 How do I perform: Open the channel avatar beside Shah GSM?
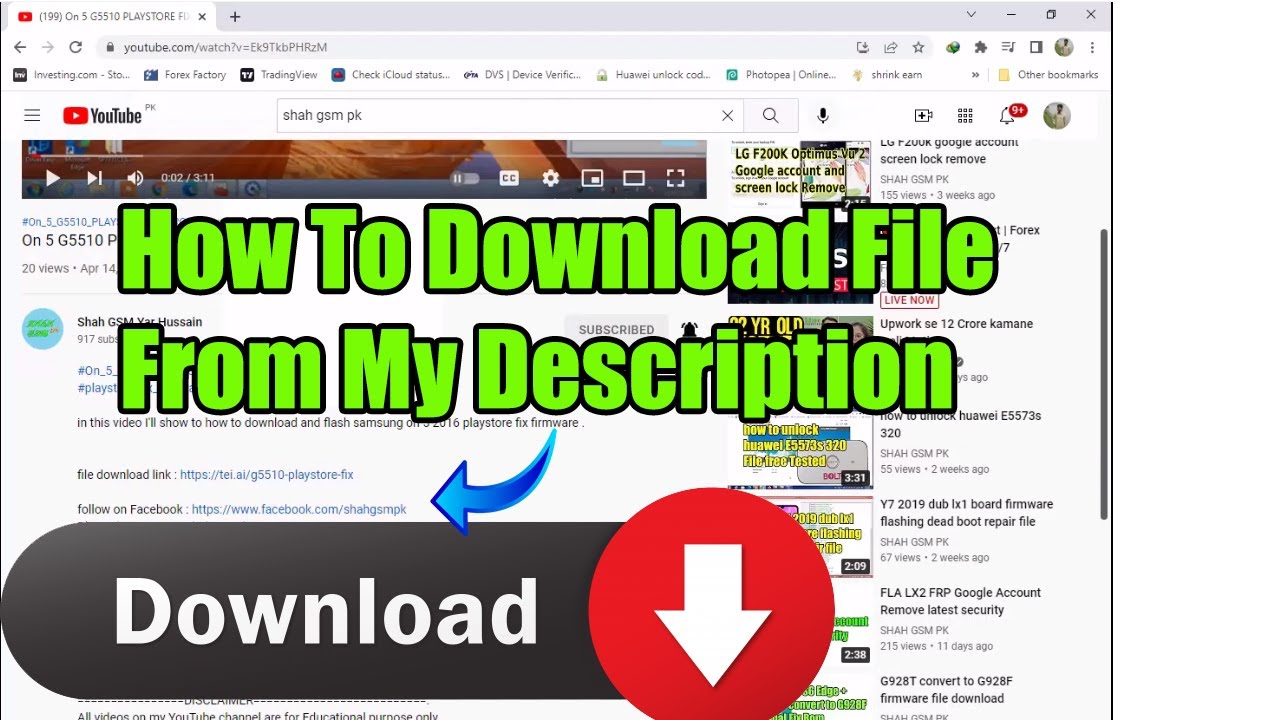click(43, 328)
